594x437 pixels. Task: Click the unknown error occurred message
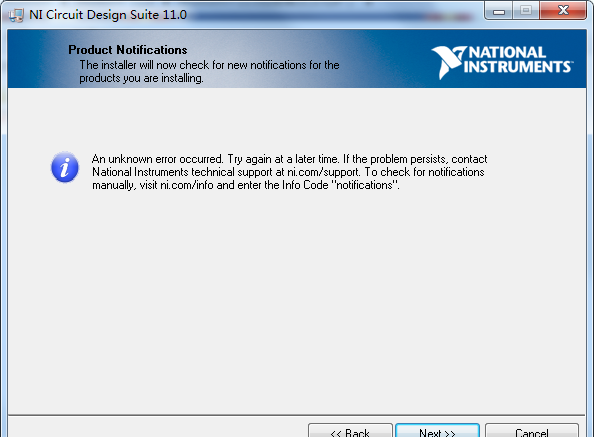pos(289,172)
